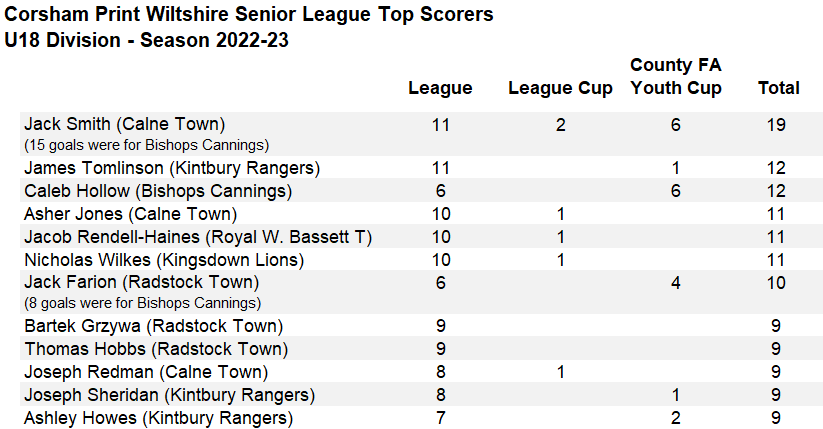The height and width of the screenshot is (429, 823).
Task: Click the County FA Youth Cup header
Action: pyautogui.click(x=676, y=76)
